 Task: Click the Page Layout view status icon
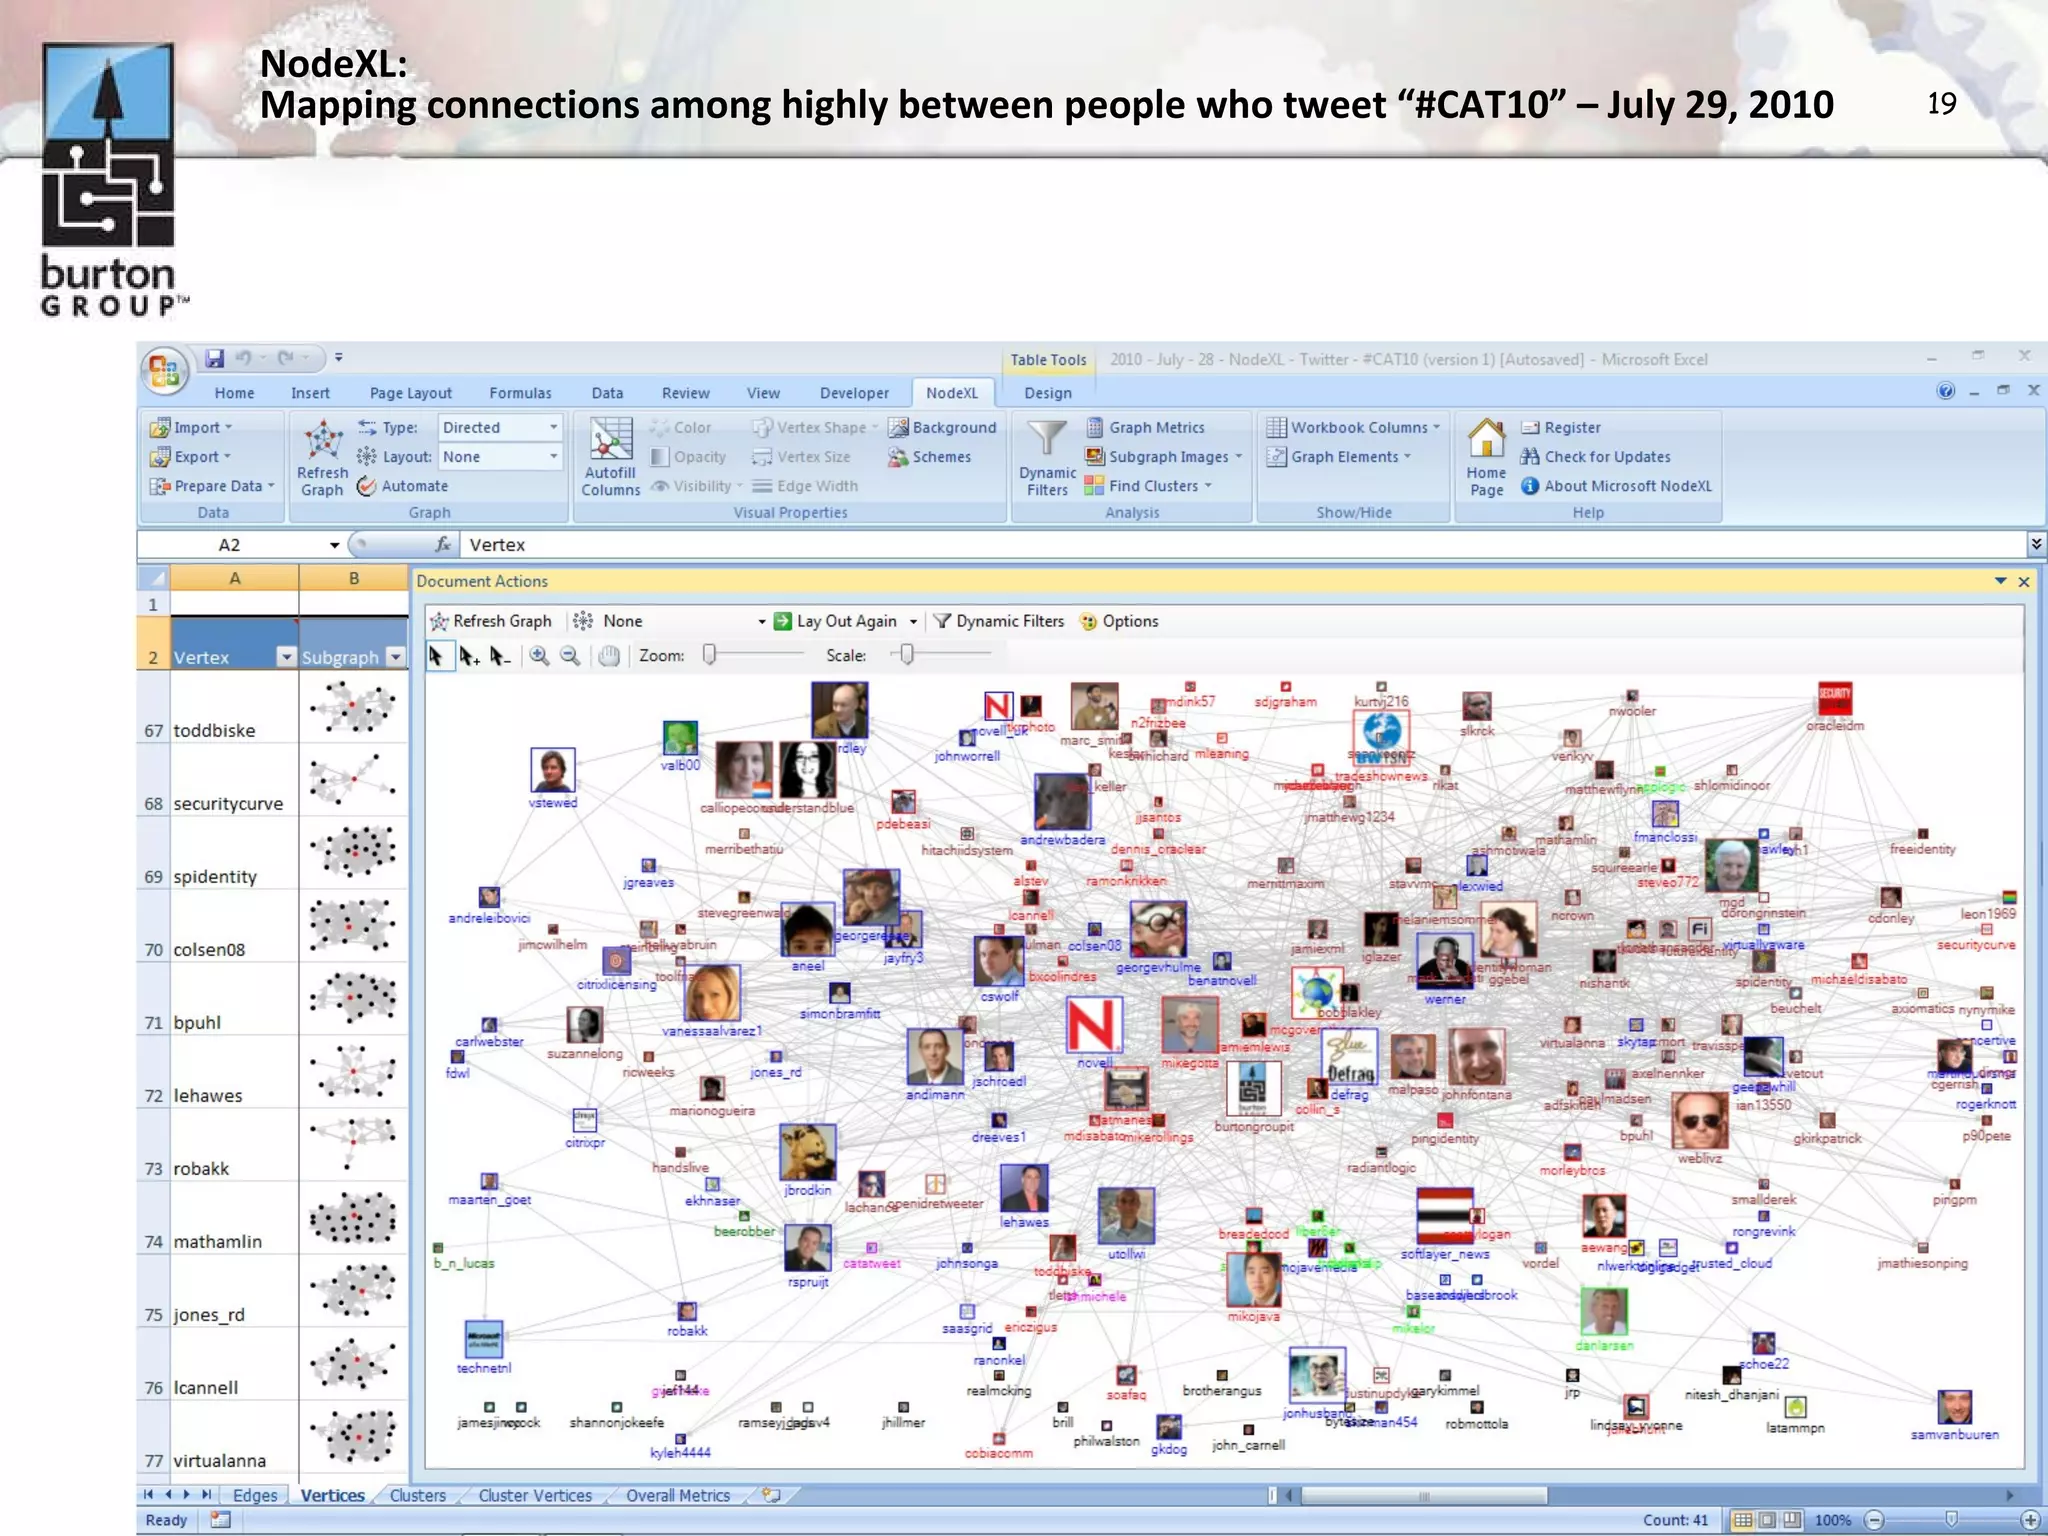(x=1767, y=1520)
